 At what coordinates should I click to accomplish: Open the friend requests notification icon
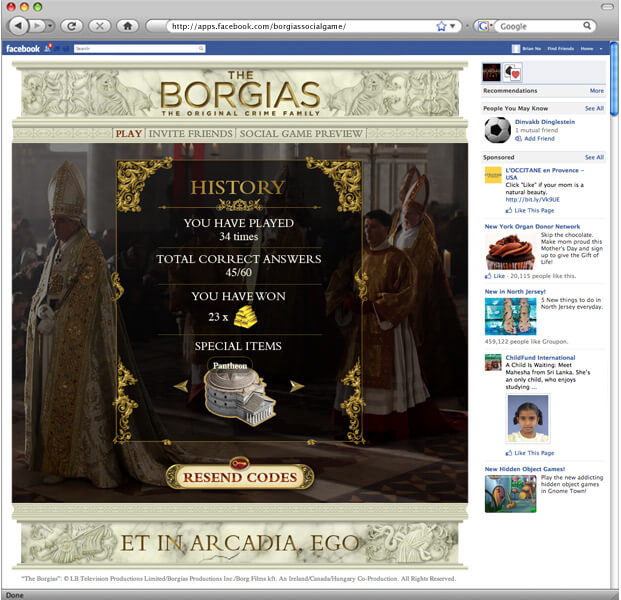point(48,48)
